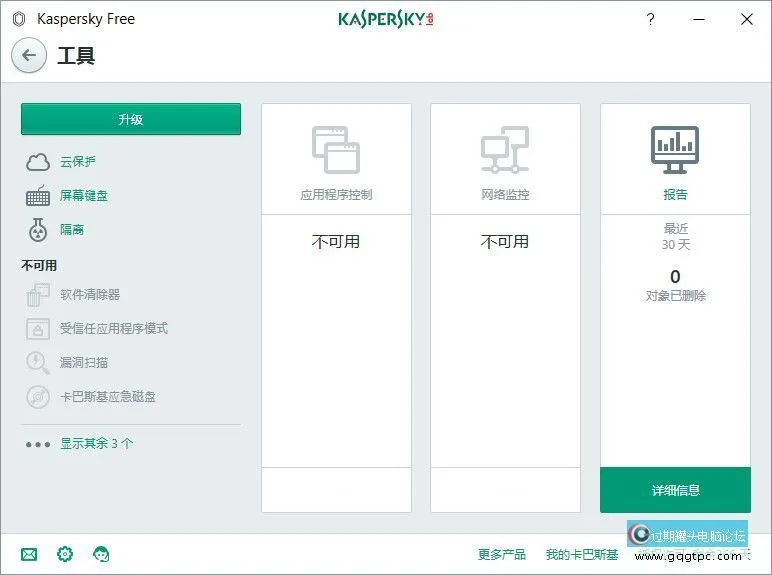772x575 pixels.
Task: Open the support agent icon
Action: [101, 554]
